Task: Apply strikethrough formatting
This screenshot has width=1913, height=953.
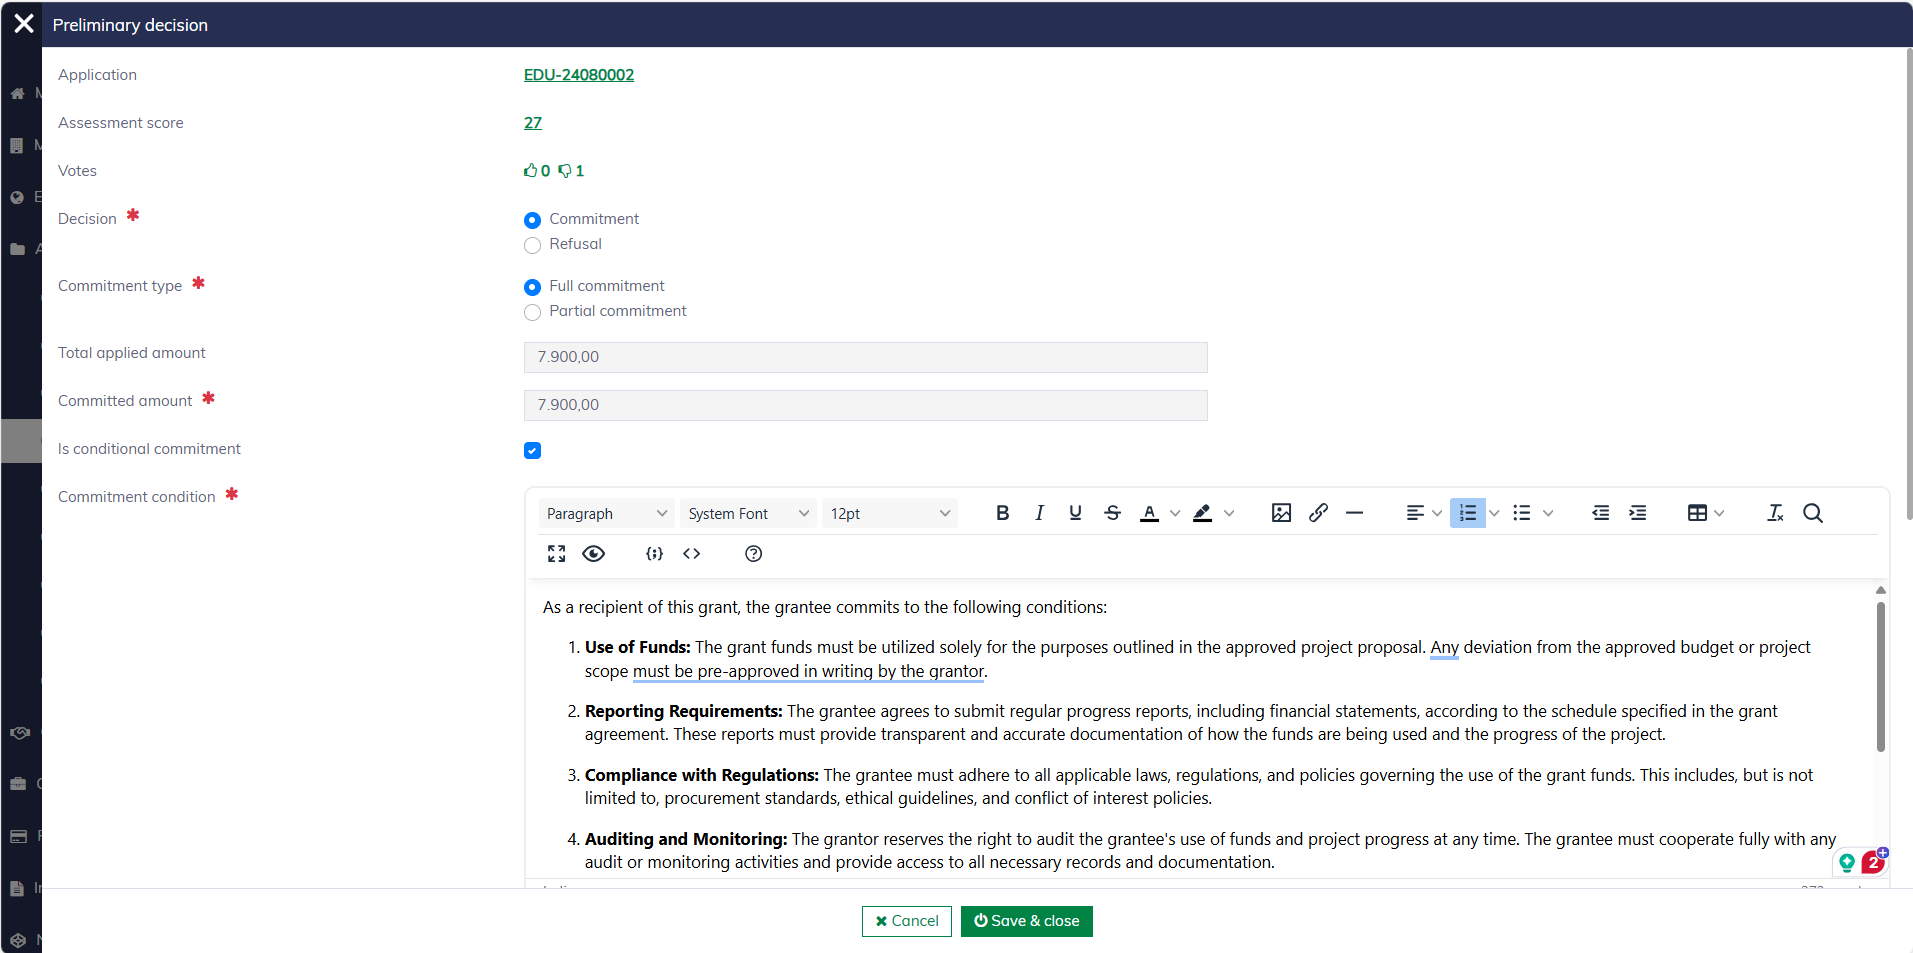Action: [x=1112, y=513]
